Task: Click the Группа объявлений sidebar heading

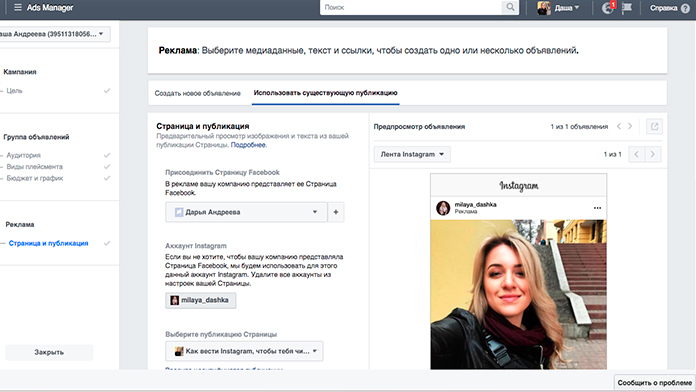Action: [x=36, y=137]
